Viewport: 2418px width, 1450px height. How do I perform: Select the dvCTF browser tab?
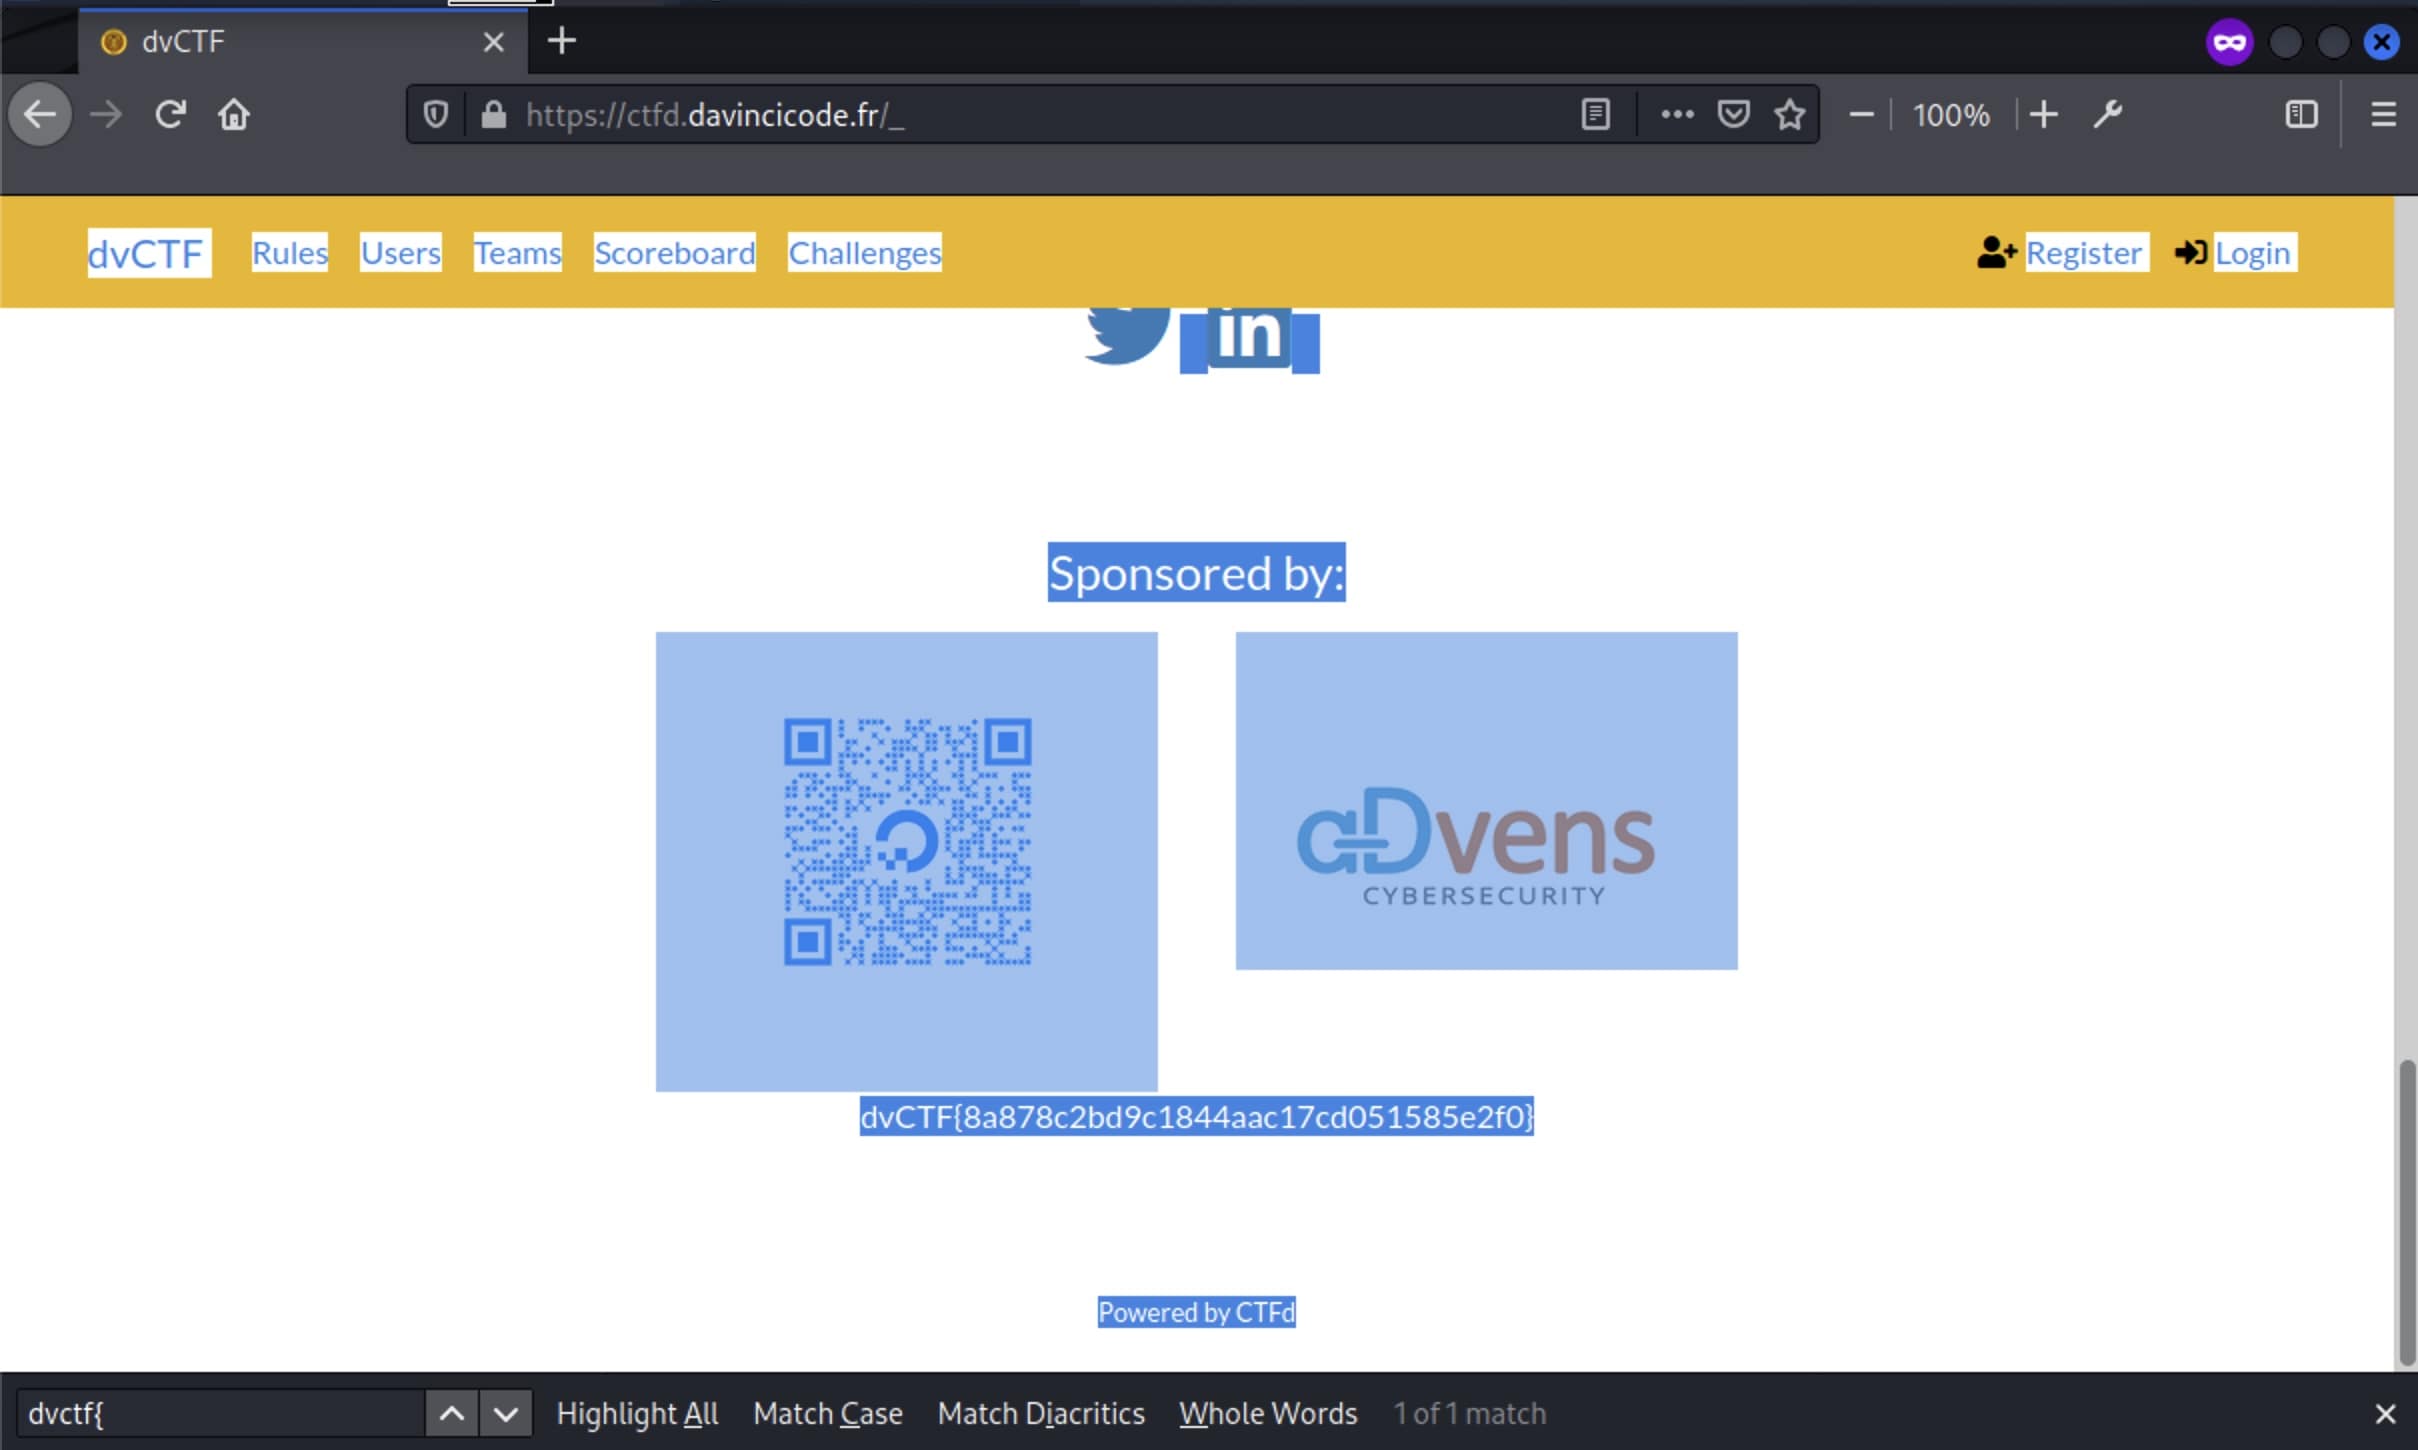[303, 42]
